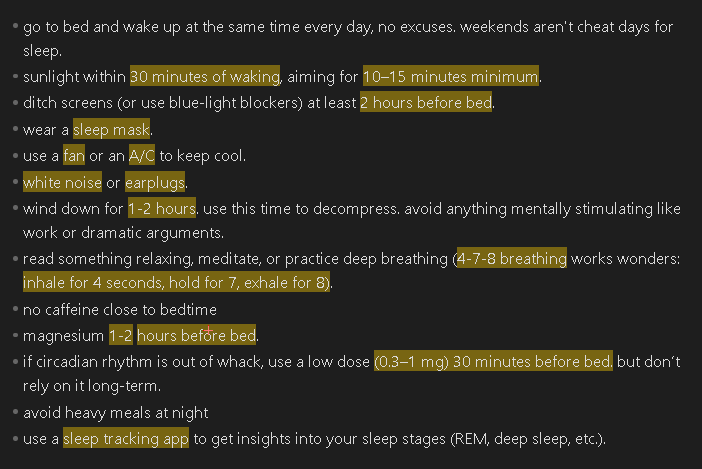
Task: Click highlighted 'hours before bed' in magnesium line
Action: (197, 335)
